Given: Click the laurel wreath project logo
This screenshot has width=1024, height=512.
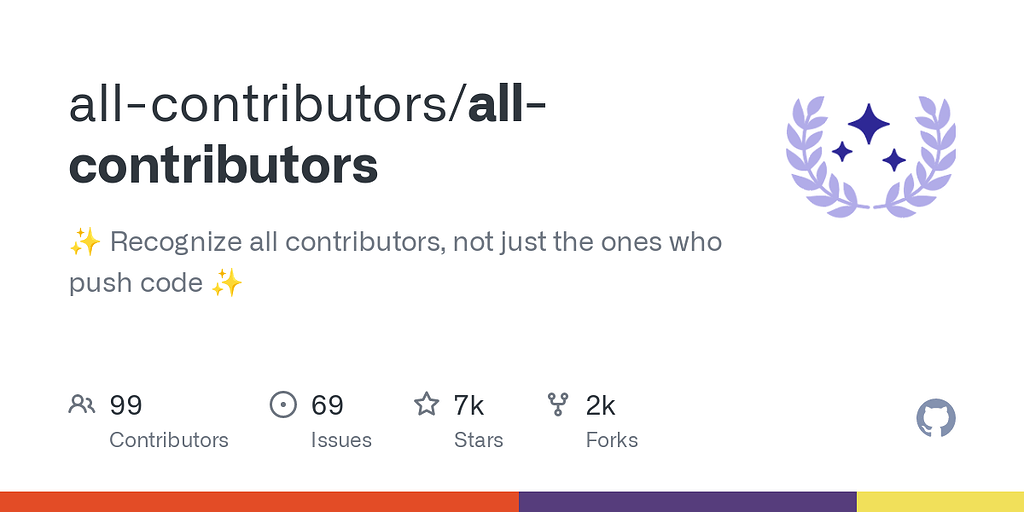Looking at the screenshot, I should (871, 157).
